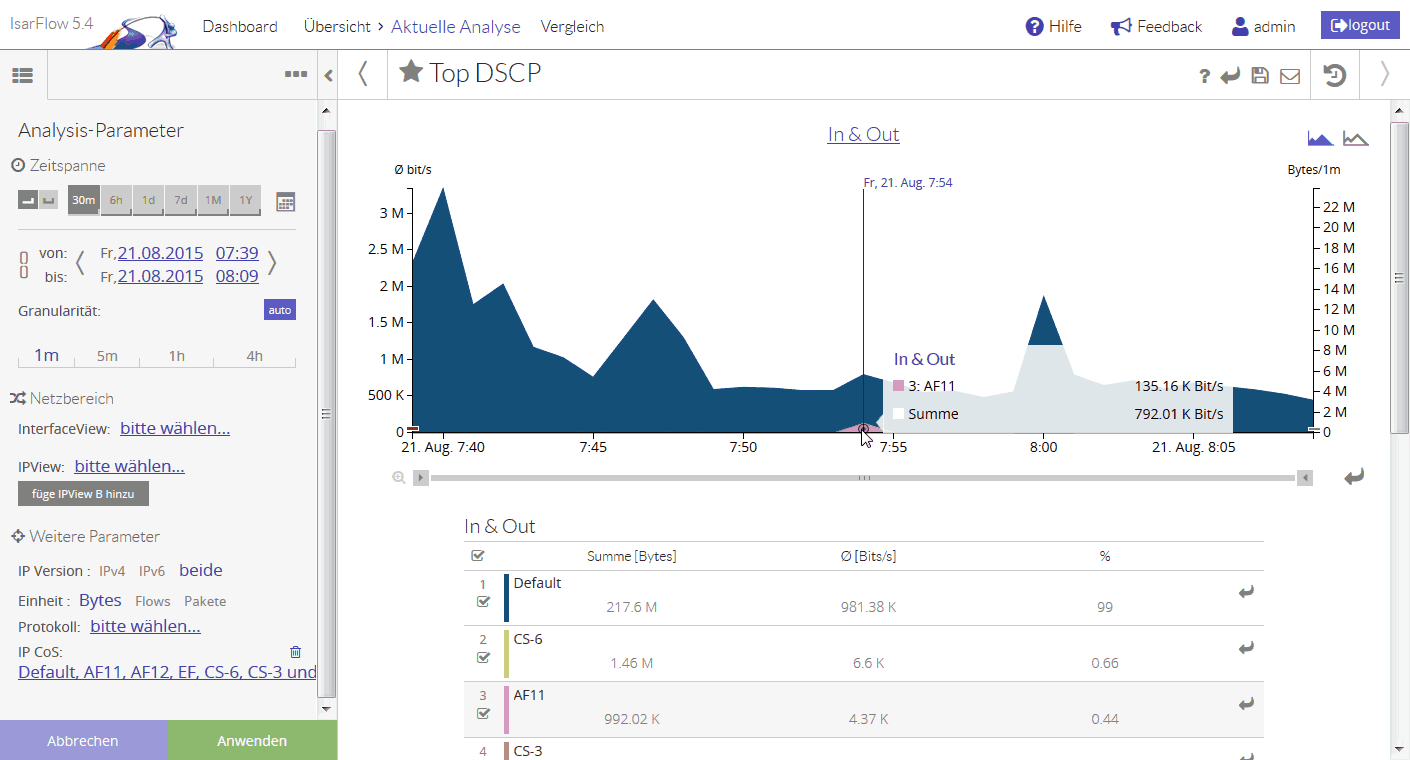Go to the Vergleich tab
The image size is (1410, 760).
tap(572, 27)
